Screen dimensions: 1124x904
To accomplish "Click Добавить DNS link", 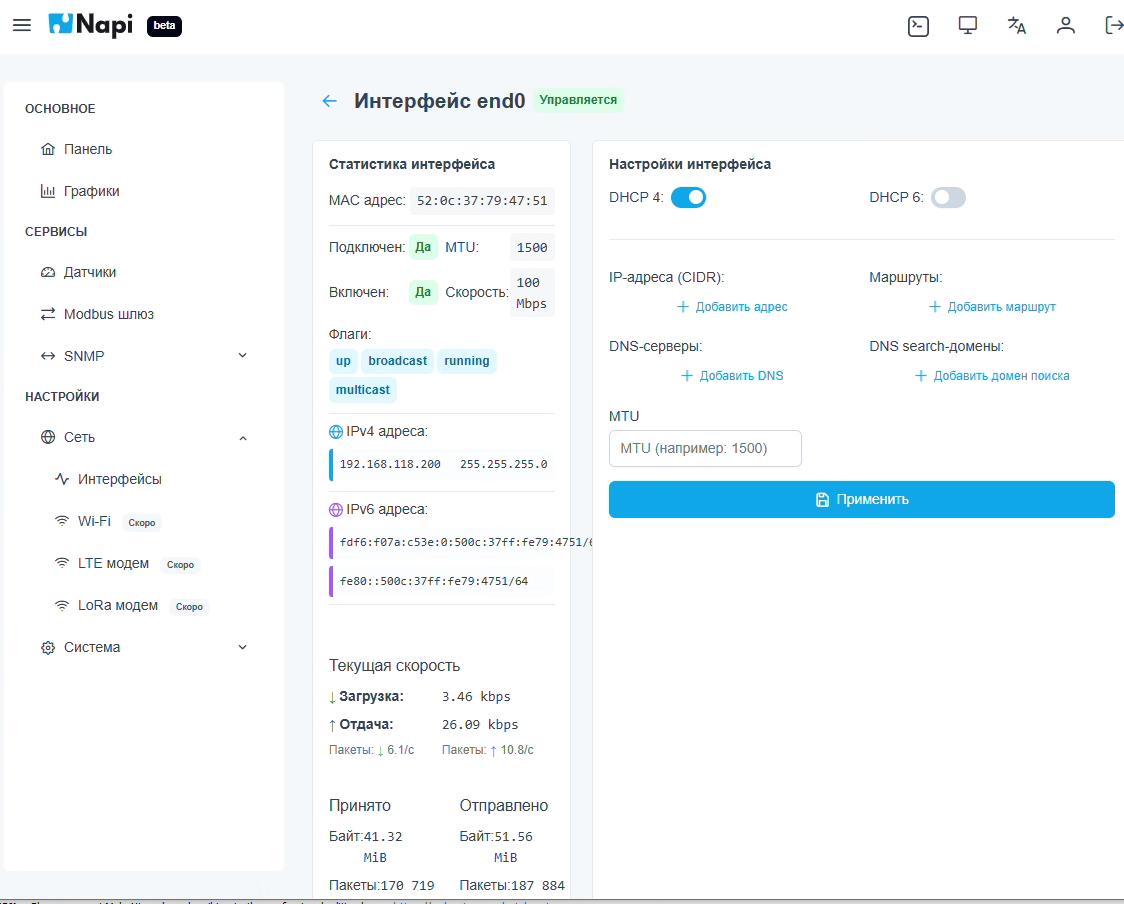I will pos(732,376).
